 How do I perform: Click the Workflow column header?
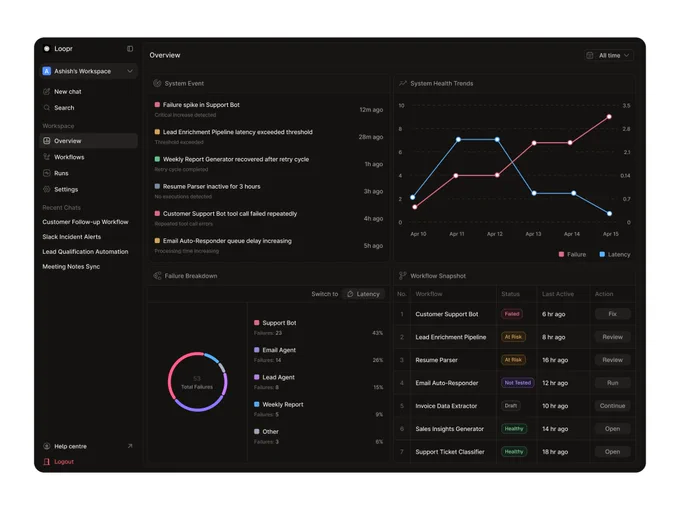click(429, 294)
